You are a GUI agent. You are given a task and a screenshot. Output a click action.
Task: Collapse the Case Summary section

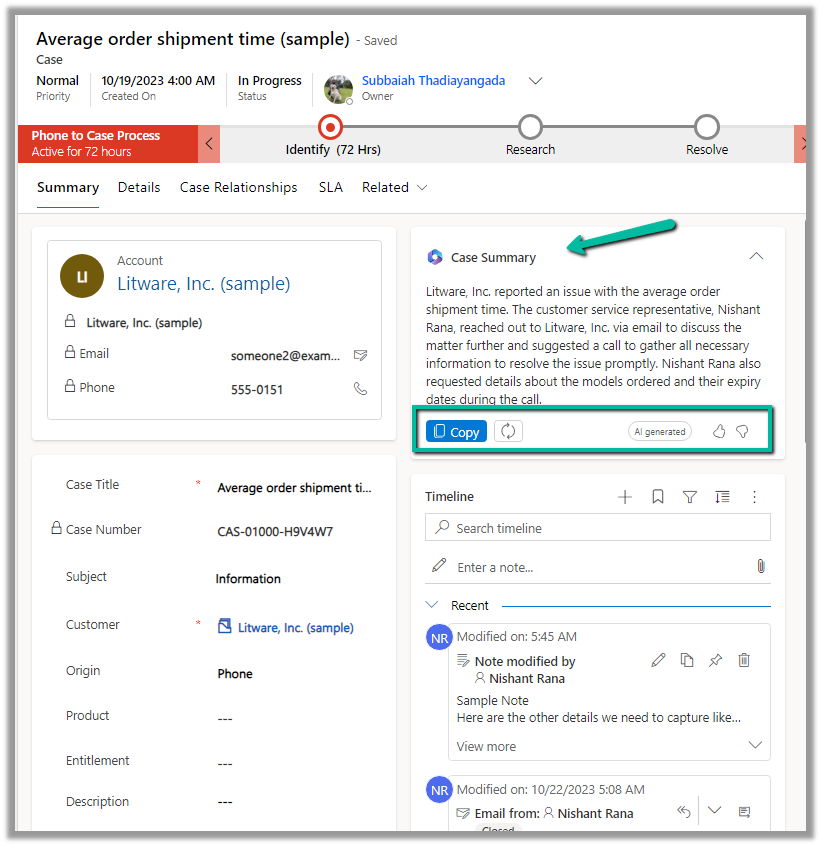point(756,257)
